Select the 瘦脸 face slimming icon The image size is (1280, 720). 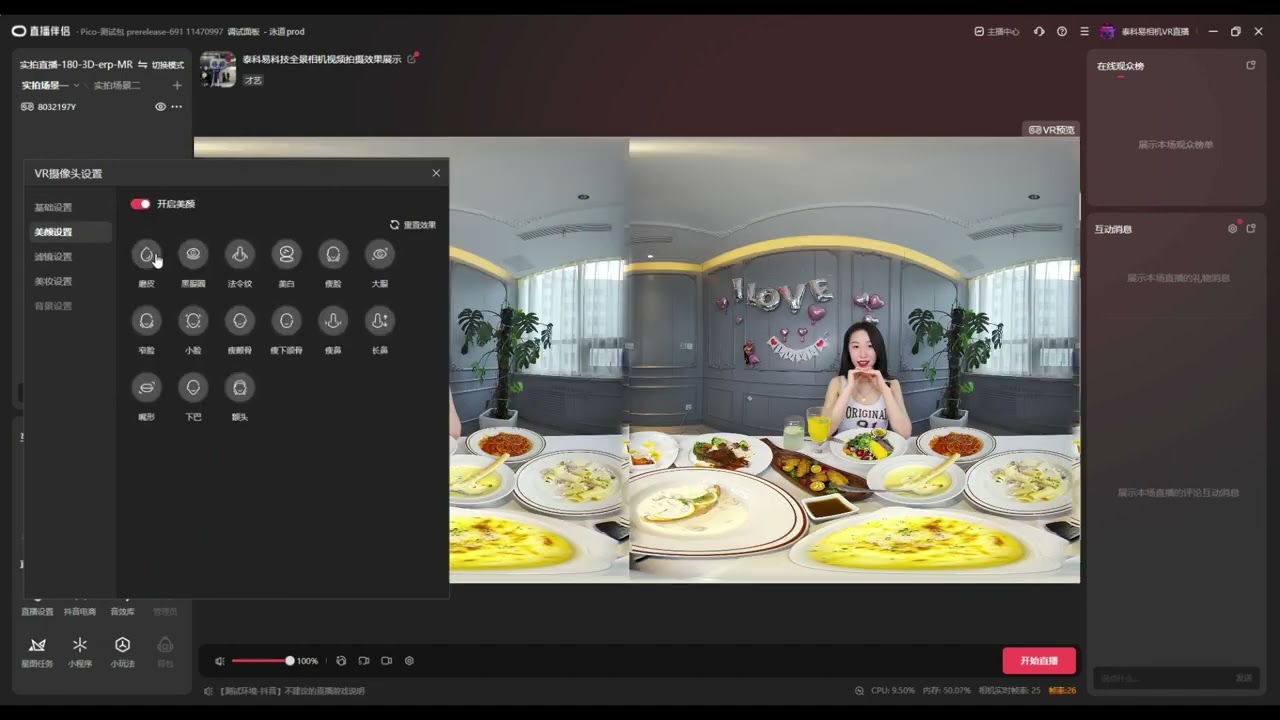point(333,254)
